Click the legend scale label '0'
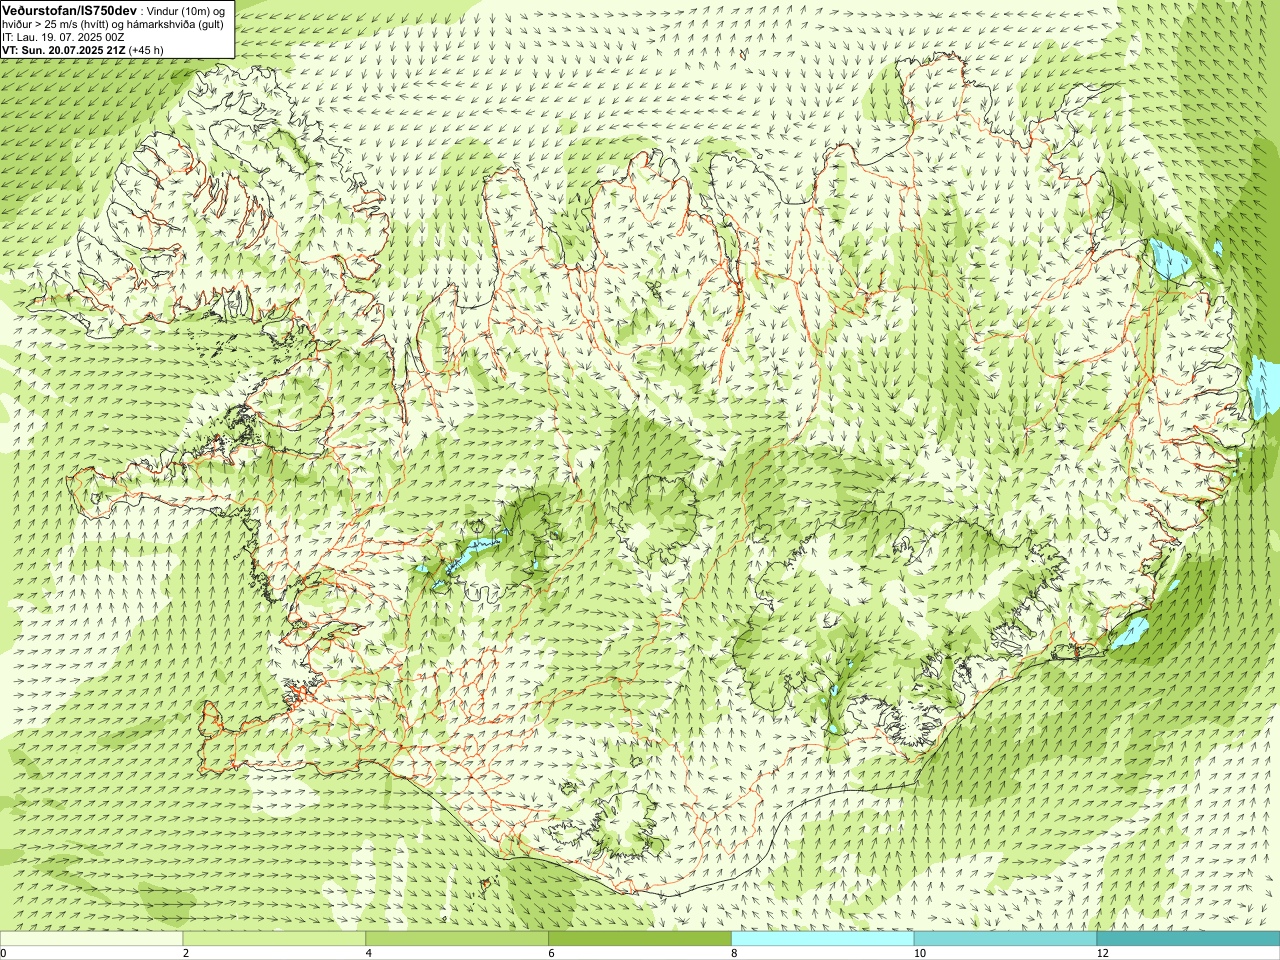The image size is (1280, 960). coord(3,953)
